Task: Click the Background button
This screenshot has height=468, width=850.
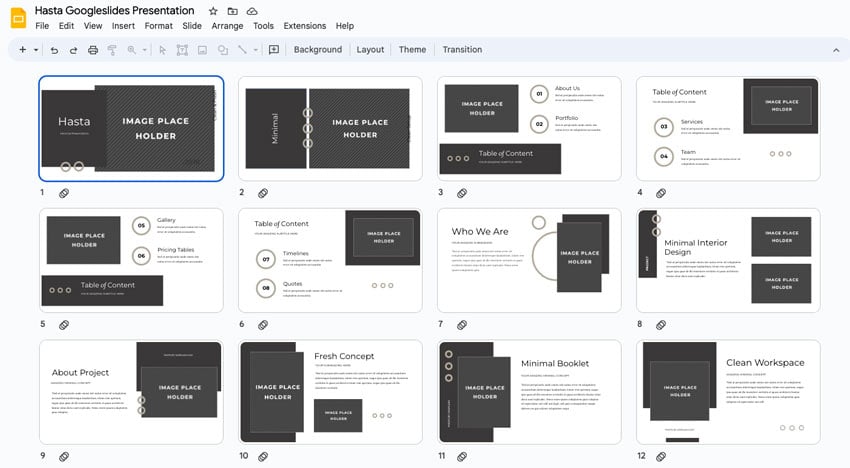Action: coord(317,50)
